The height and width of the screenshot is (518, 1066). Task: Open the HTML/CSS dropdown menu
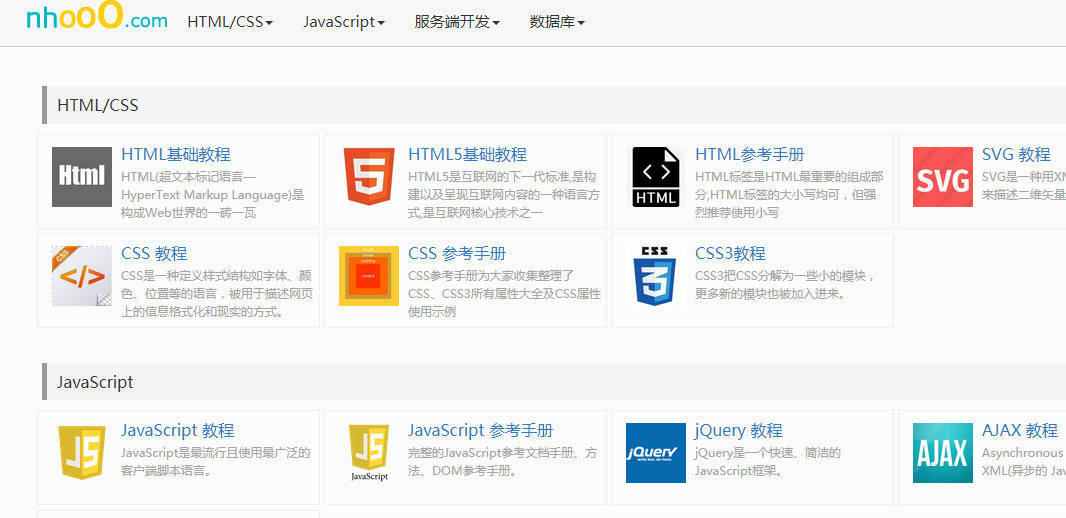point(230,22)
